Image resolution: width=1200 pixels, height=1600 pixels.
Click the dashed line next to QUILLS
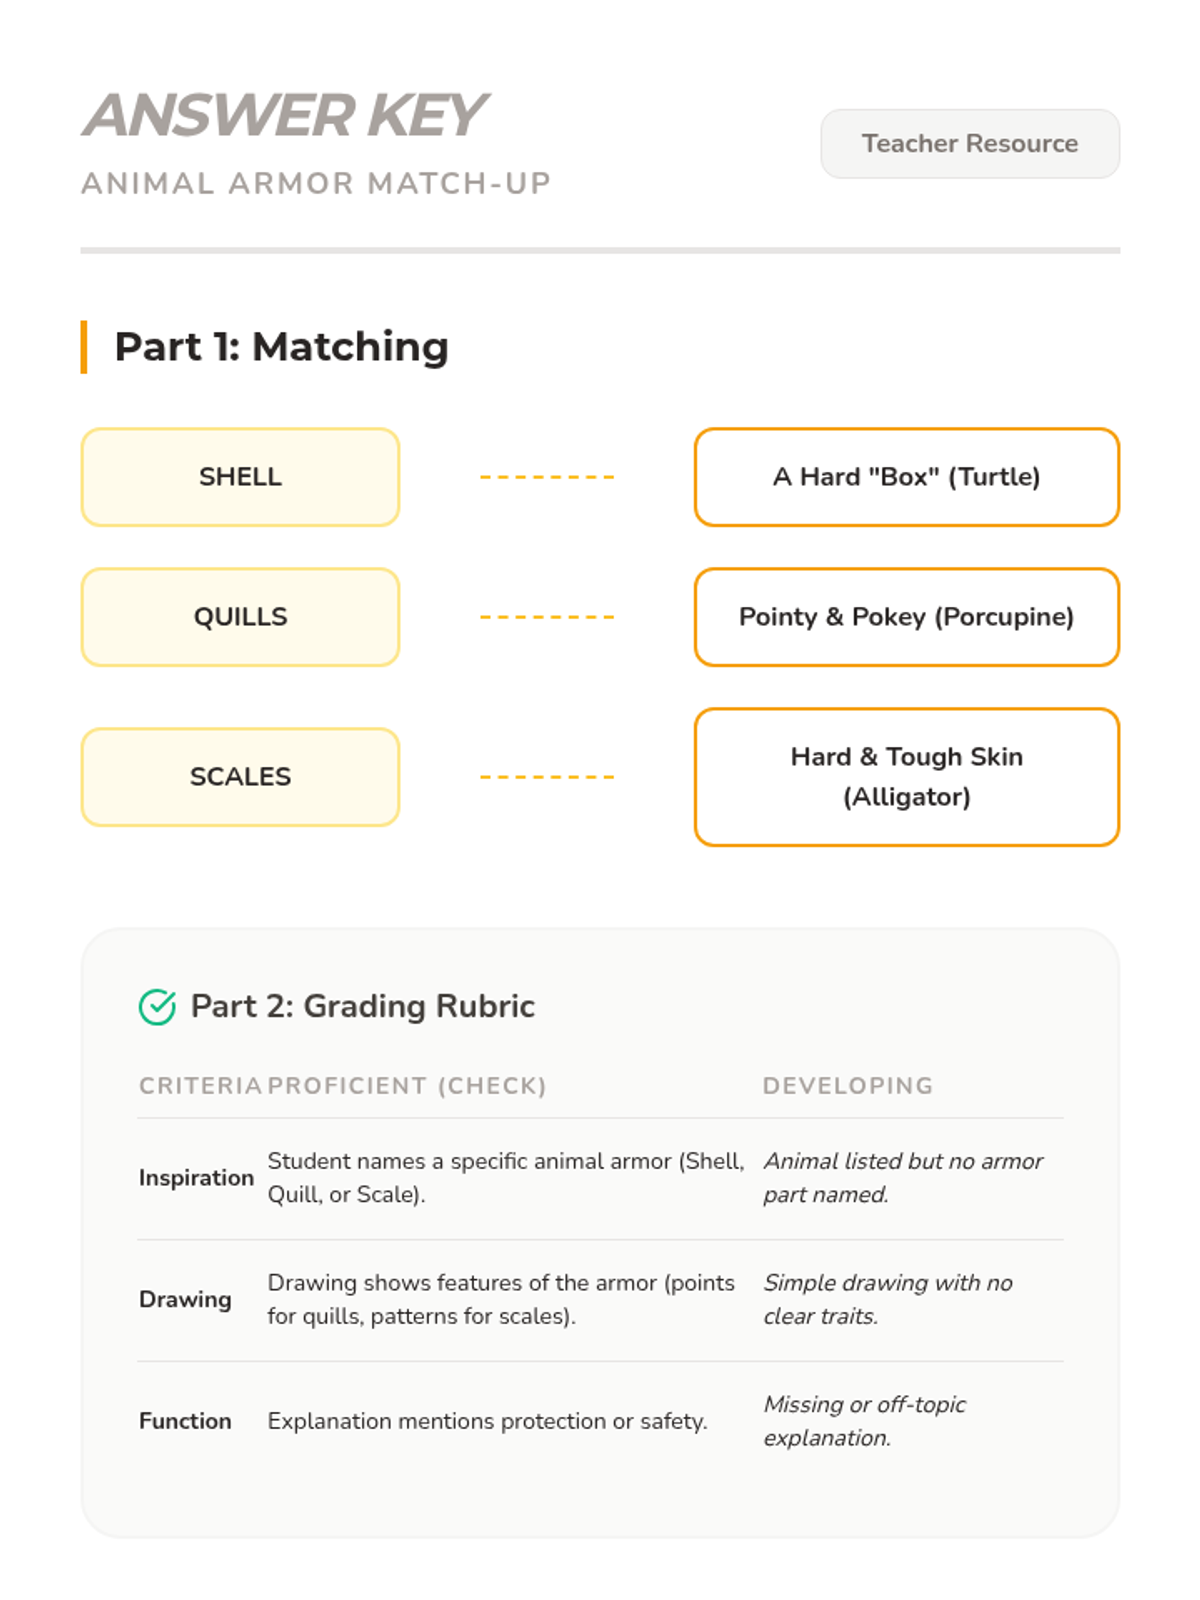pos(547,617)
